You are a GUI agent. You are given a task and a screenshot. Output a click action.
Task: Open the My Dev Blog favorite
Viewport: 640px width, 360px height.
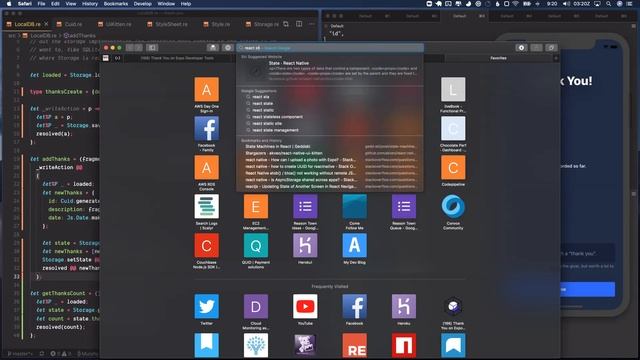tap(354, 245)
